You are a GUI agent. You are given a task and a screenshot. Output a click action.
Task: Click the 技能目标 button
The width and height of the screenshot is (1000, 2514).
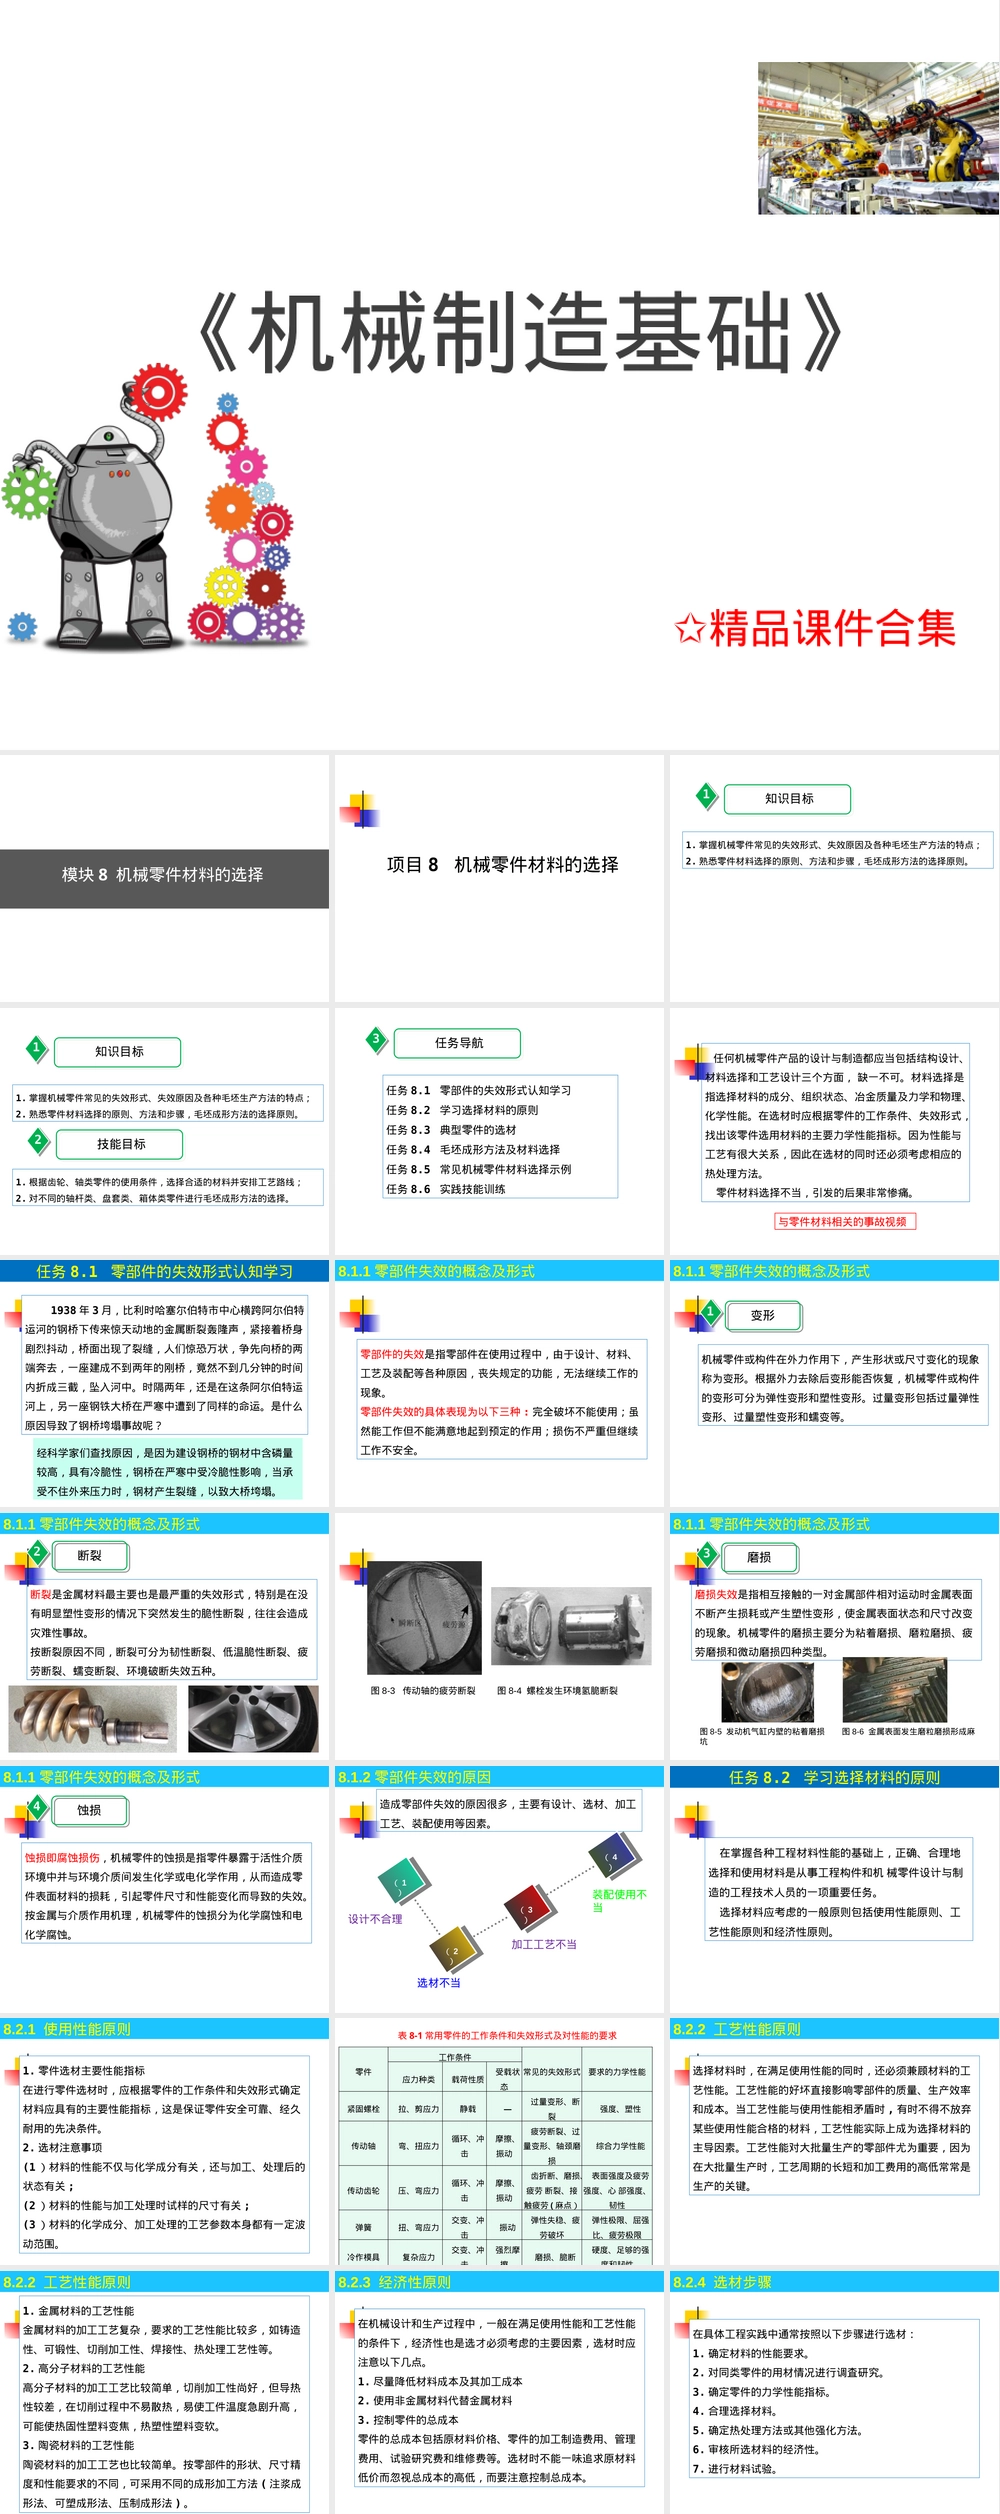tap(120, 1144)
